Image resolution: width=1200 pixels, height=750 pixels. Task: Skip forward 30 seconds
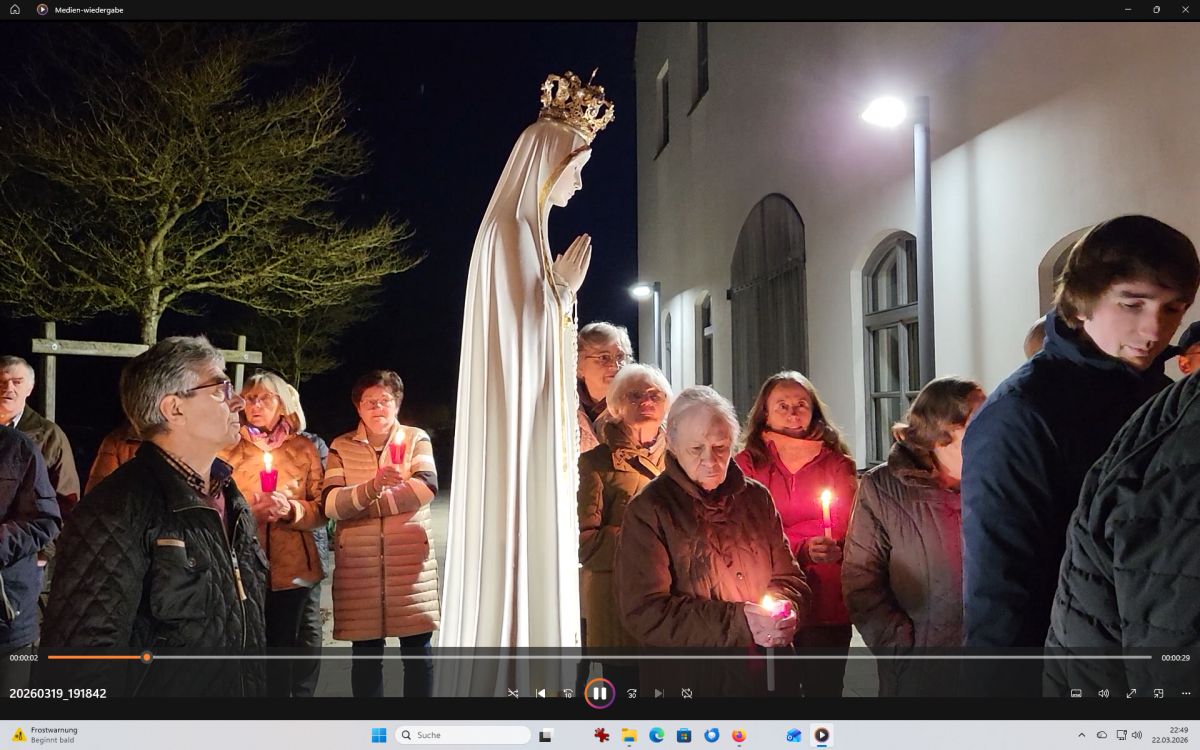[x=632, y=693]
